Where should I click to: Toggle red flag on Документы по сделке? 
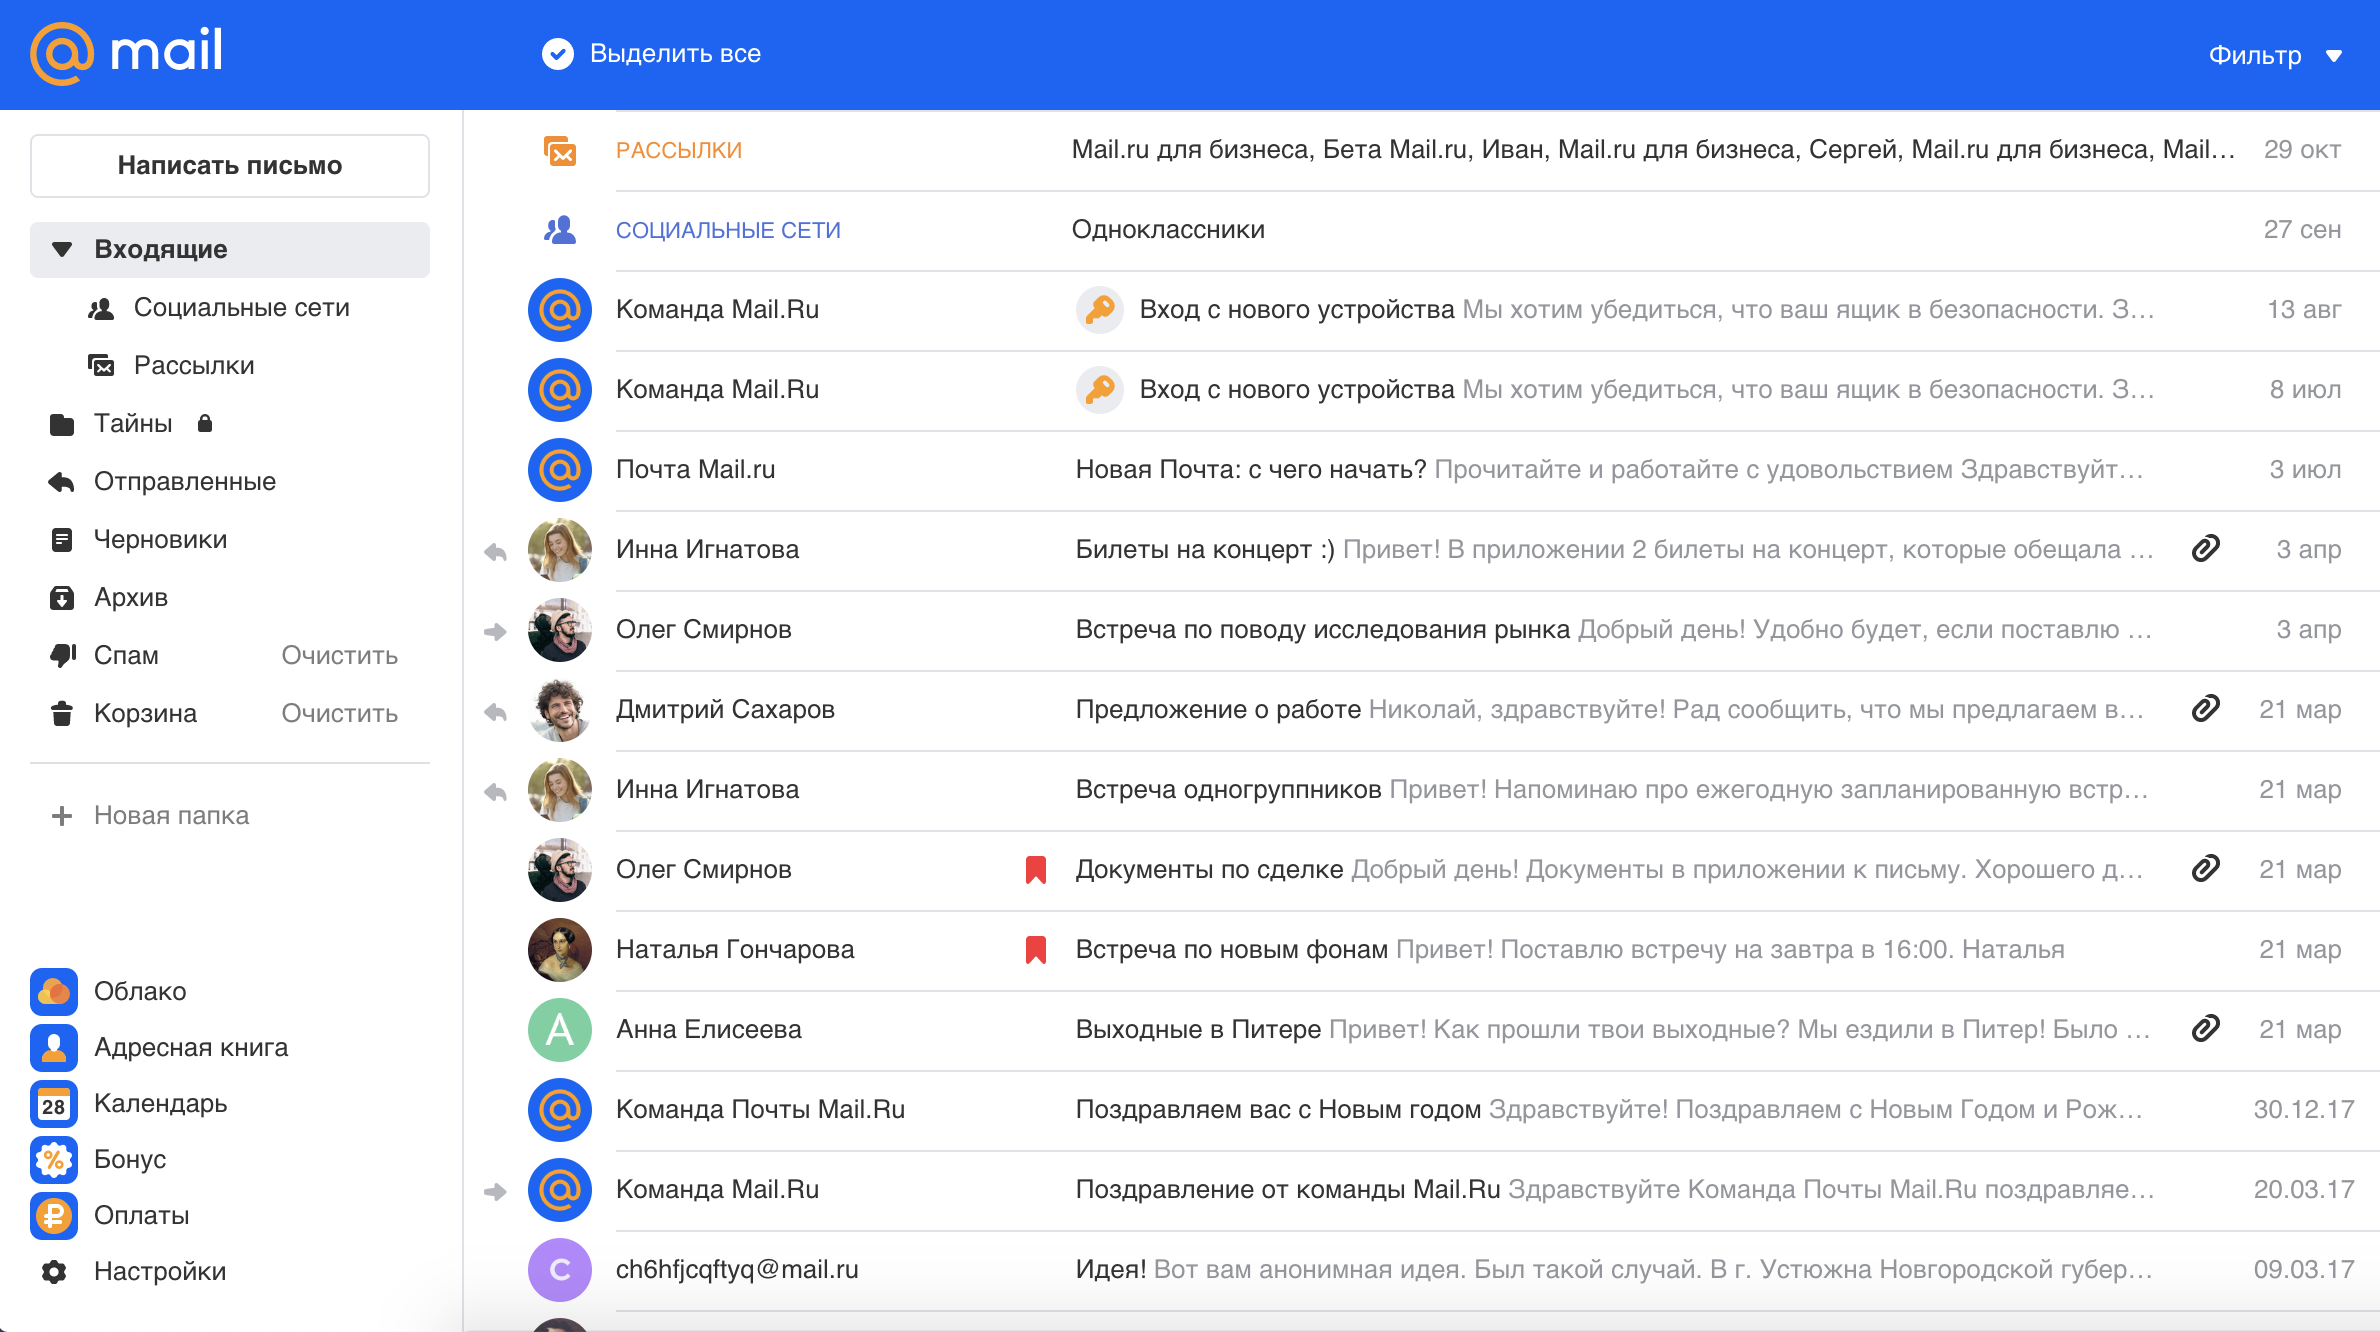click(x=1036, y=870)
